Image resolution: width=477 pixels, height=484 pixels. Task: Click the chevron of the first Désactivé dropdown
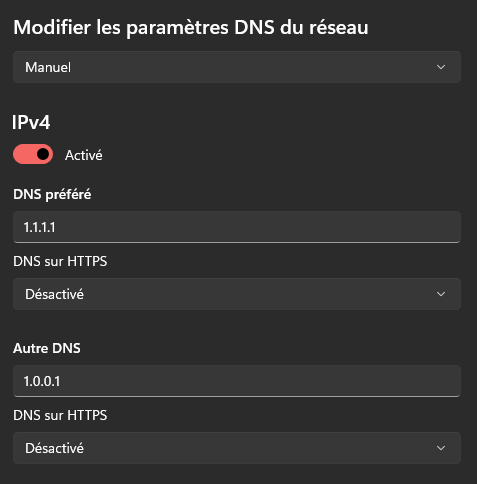[x=441, y=294]
